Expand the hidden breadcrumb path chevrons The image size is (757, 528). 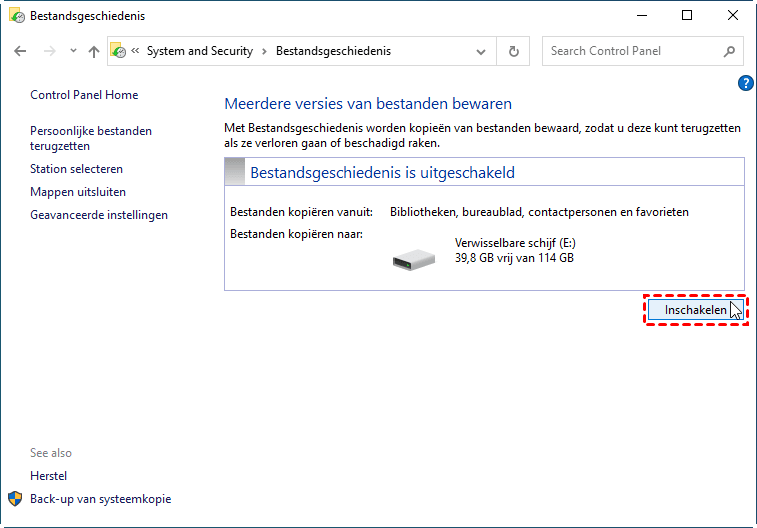135,51
